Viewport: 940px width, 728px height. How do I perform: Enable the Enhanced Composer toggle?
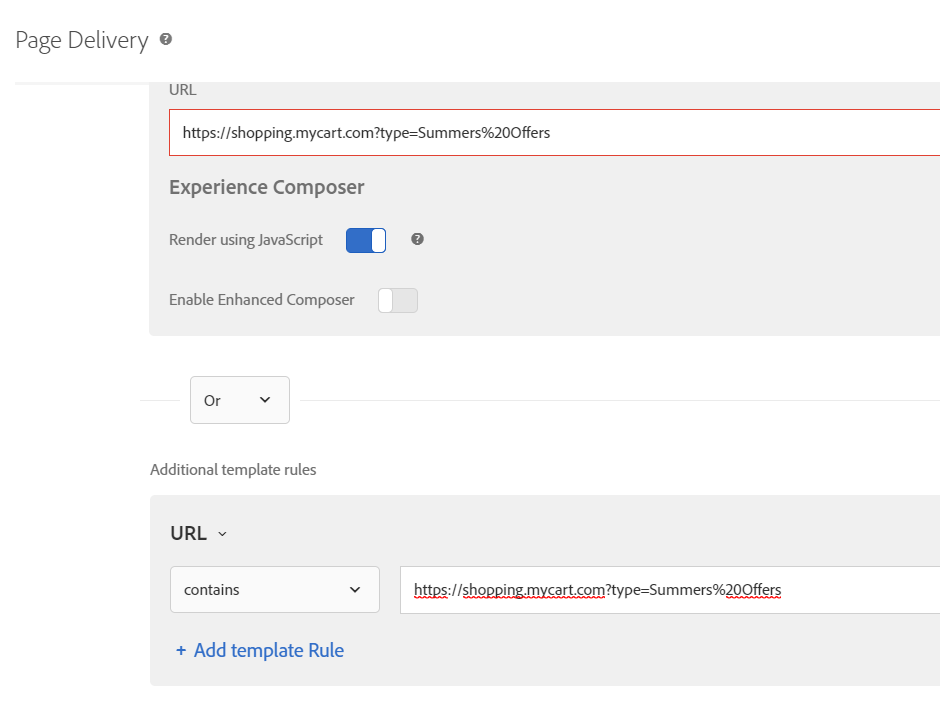397,300
